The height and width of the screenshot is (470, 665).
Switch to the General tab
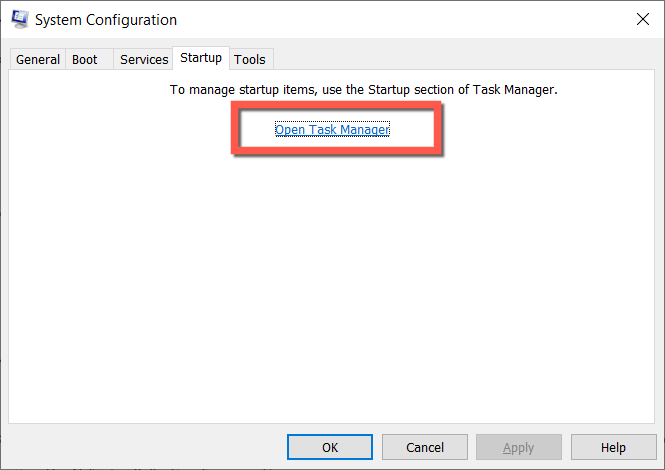[x=38, y=60]
